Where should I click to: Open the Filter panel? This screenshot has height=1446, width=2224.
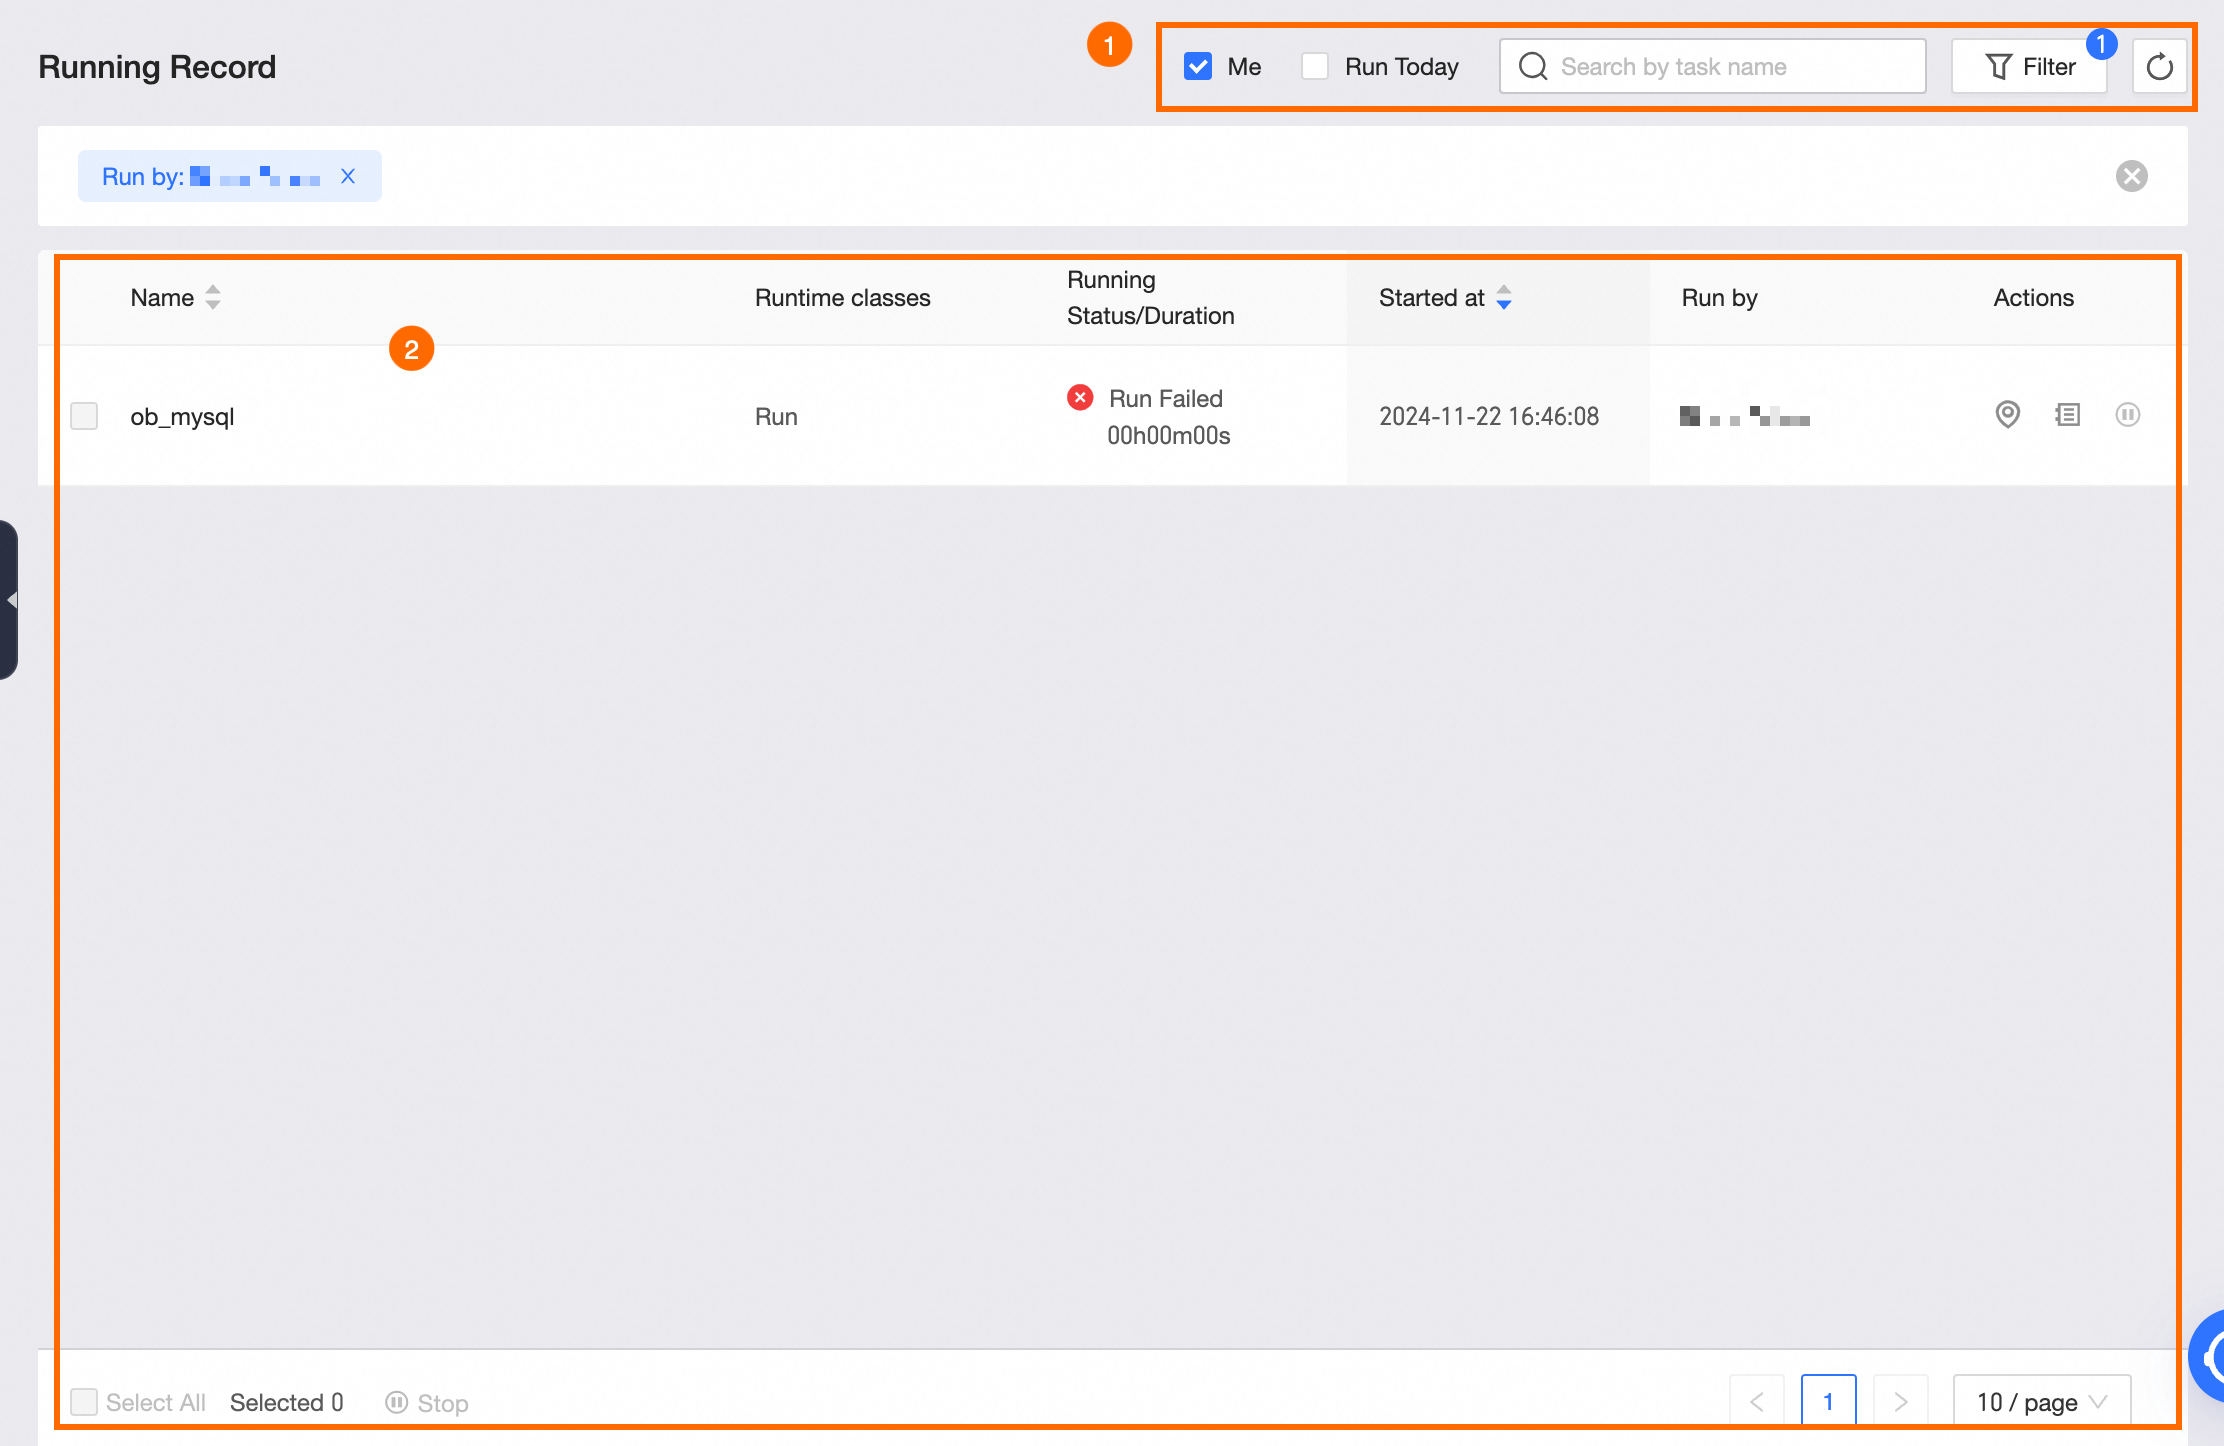(2030, 66)
